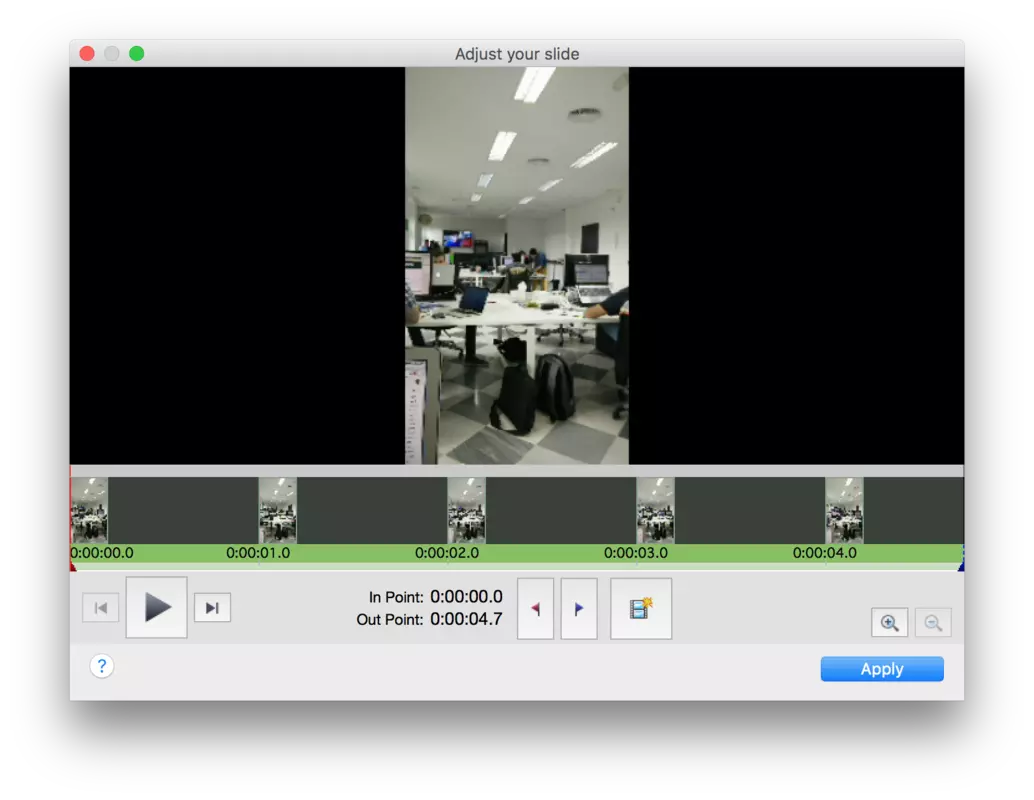This screenshot has width=1034, height=800.
Task: Click the timeline thumbnail at 0:00:01.0
Action: [278, 510]
